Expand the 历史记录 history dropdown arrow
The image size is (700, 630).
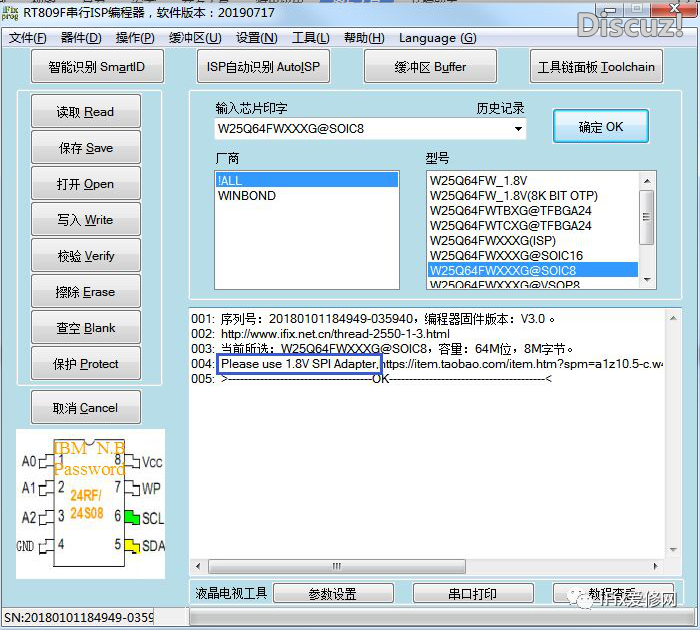[518, 129]
